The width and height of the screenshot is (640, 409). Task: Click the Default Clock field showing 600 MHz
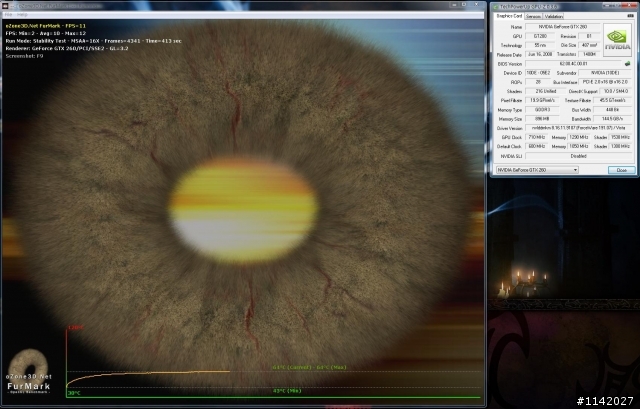[x=536, y=146]
